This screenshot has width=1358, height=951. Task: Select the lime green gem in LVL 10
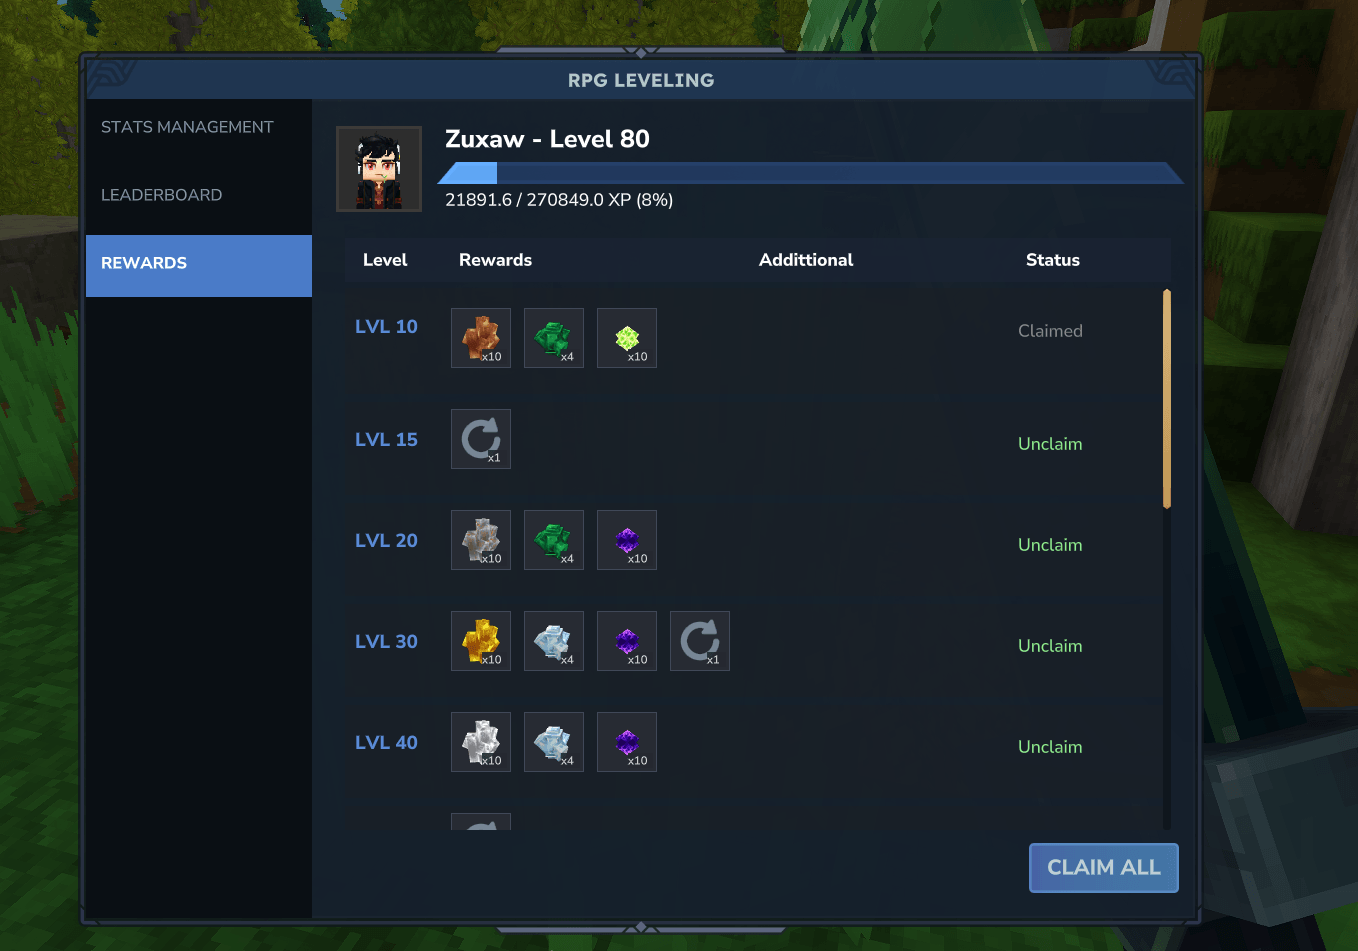pyautogui.click(x=627, y=338)
